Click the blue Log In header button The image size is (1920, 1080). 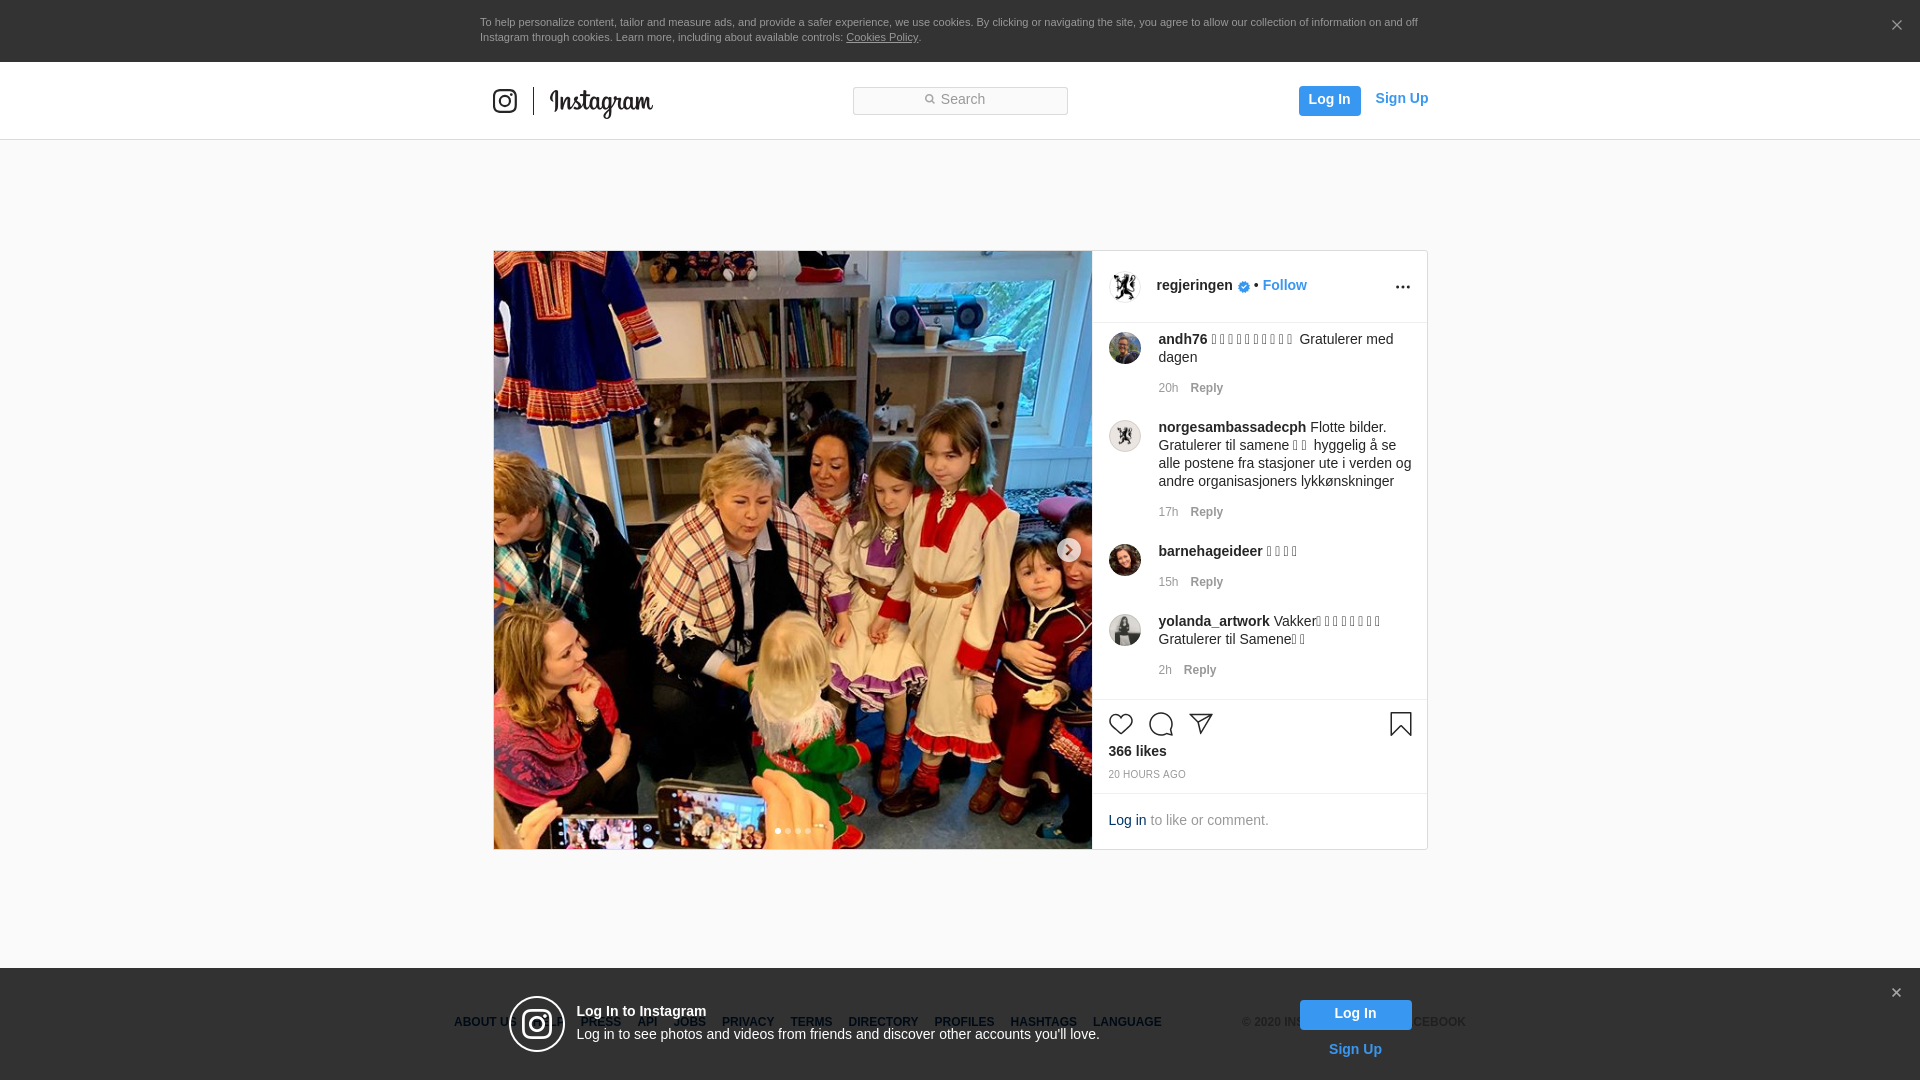pyautogui.click(x=1329, y=100)
